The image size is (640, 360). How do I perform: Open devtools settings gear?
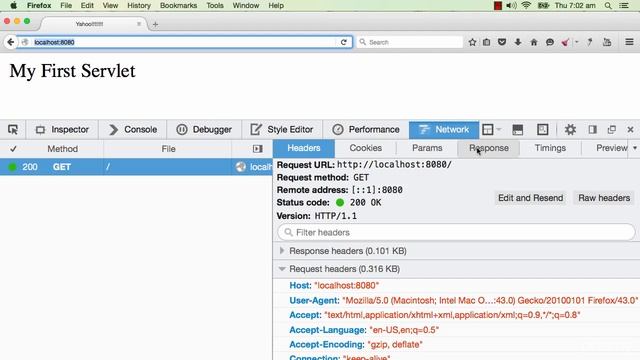570,130
